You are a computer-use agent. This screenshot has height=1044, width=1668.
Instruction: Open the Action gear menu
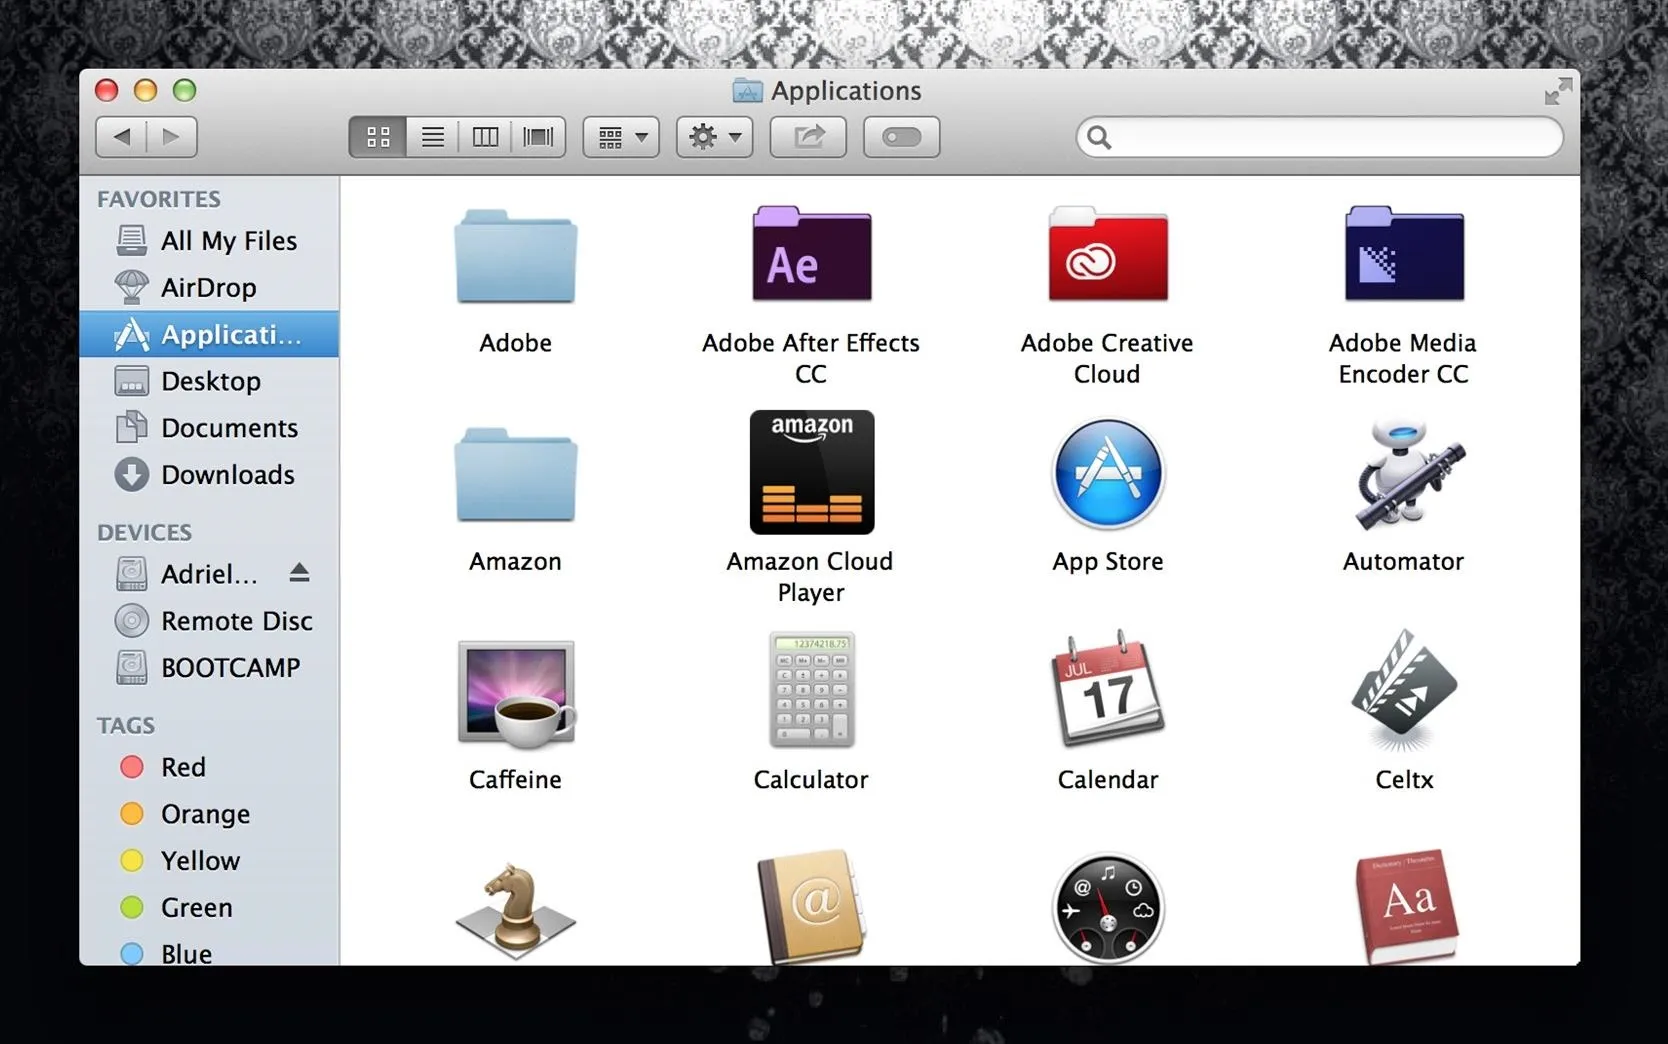click(x=714, y=137)
